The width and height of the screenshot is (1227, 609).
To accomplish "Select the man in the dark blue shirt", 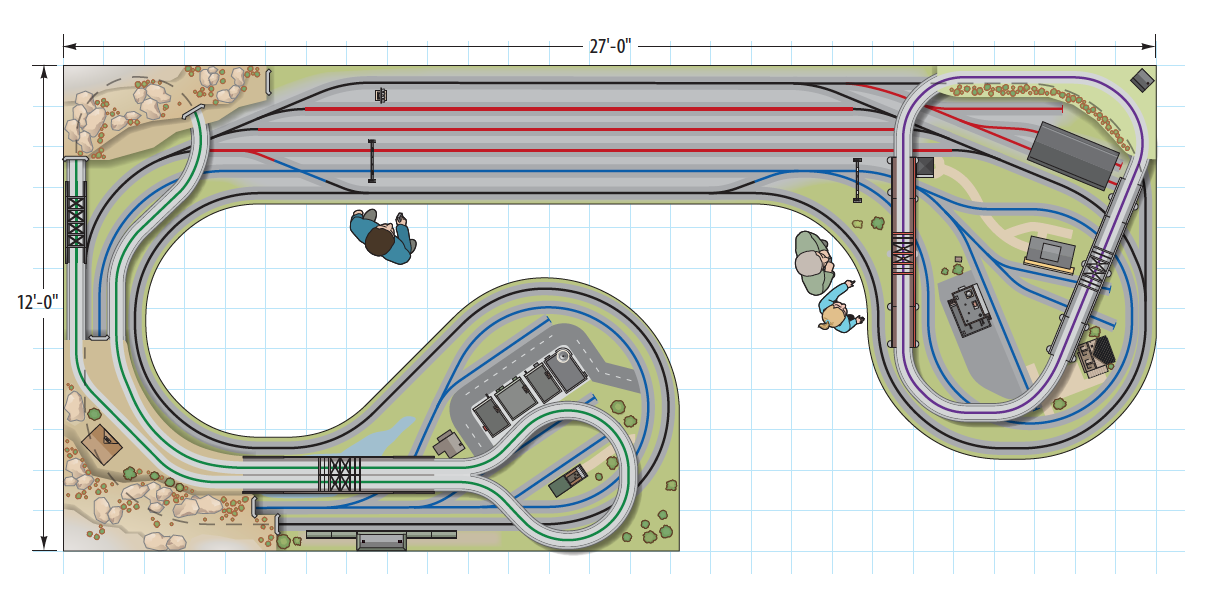I will pyautogui.click(x=381, y=236).
